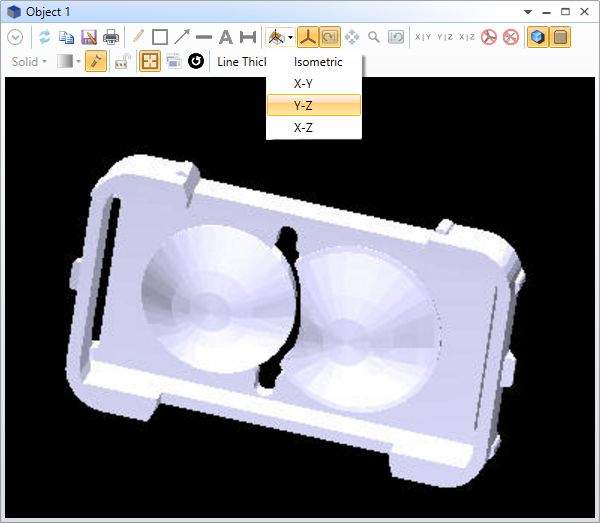Choose Isometric from the view menu
Image resolution: width=600 pixels, height=523 pixels.
pyautogui.click(x=314, y=62)
